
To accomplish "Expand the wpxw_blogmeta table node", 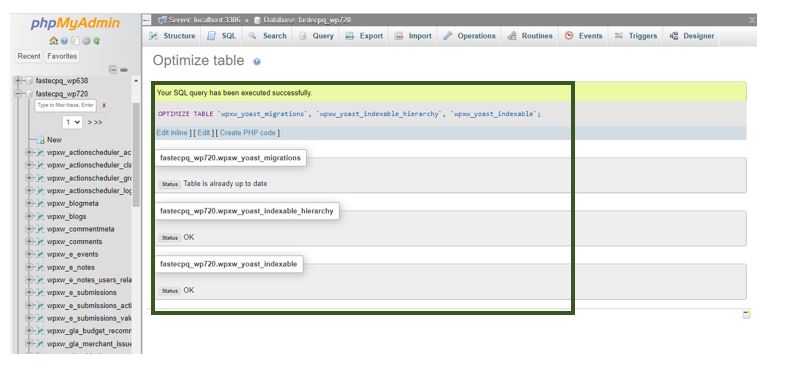I will pyautogui.click(x=29, y=204).
